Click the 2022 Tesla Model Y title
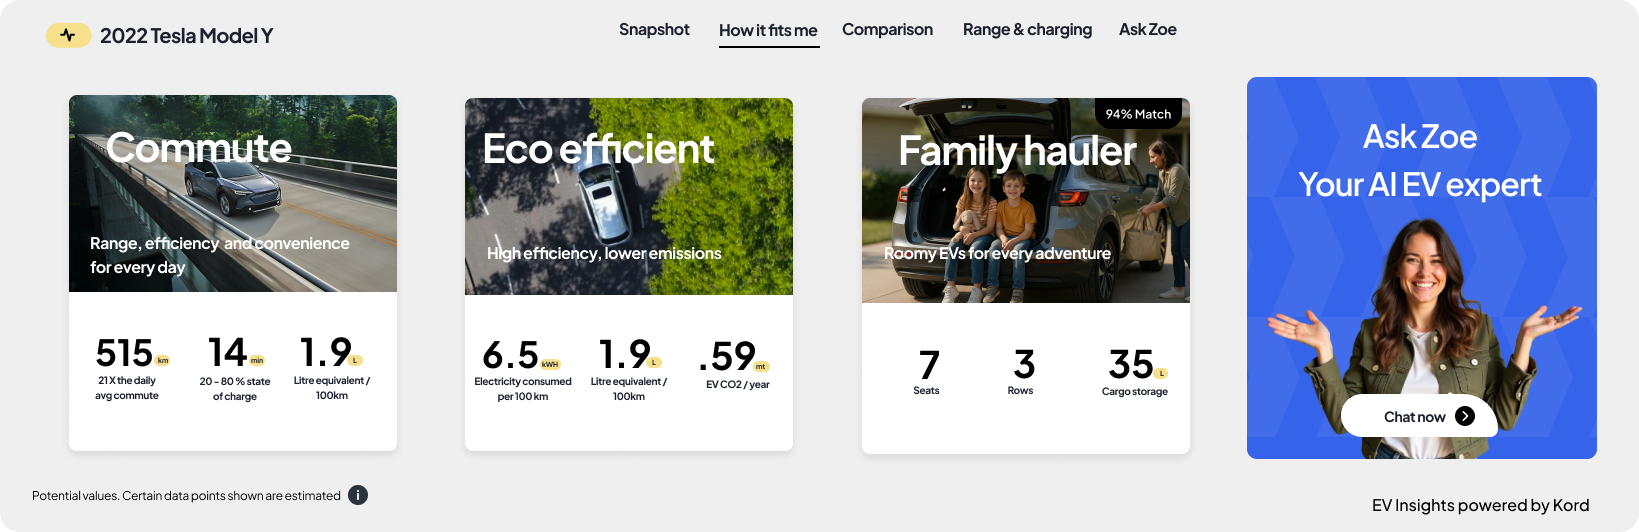The height and width of the screenshot is (532, 1639). 186,36
